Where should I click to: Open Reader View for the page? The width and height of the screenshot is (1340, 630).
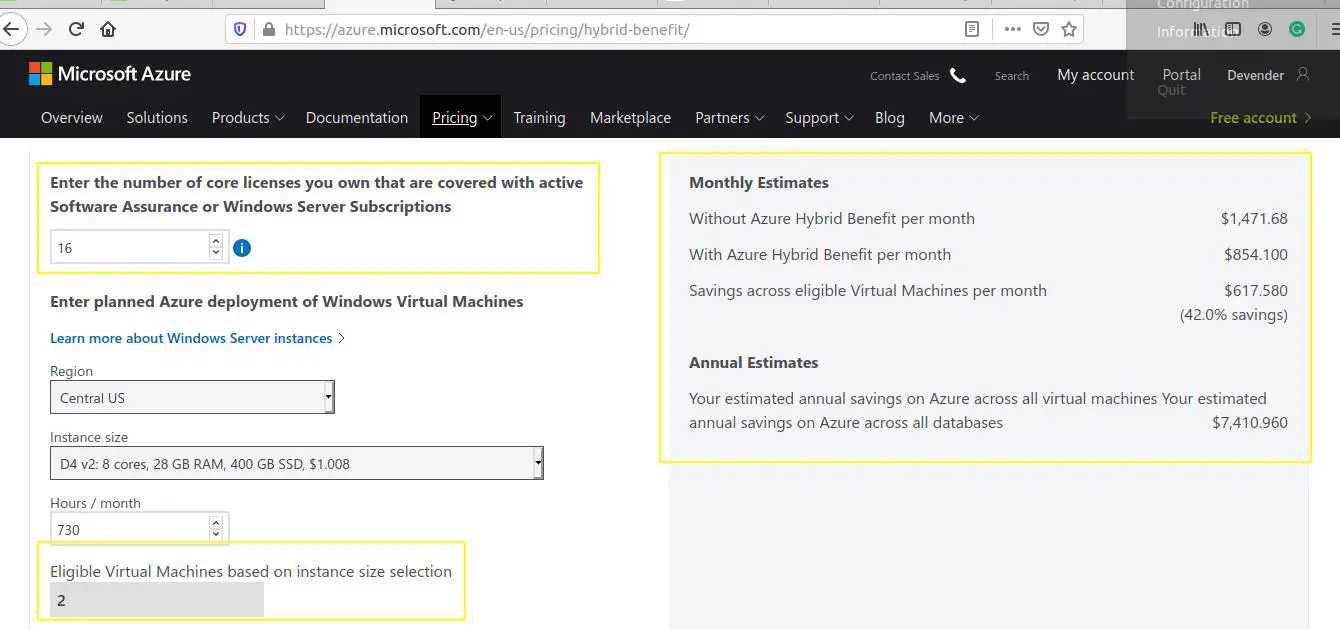[x=971, y=29]
